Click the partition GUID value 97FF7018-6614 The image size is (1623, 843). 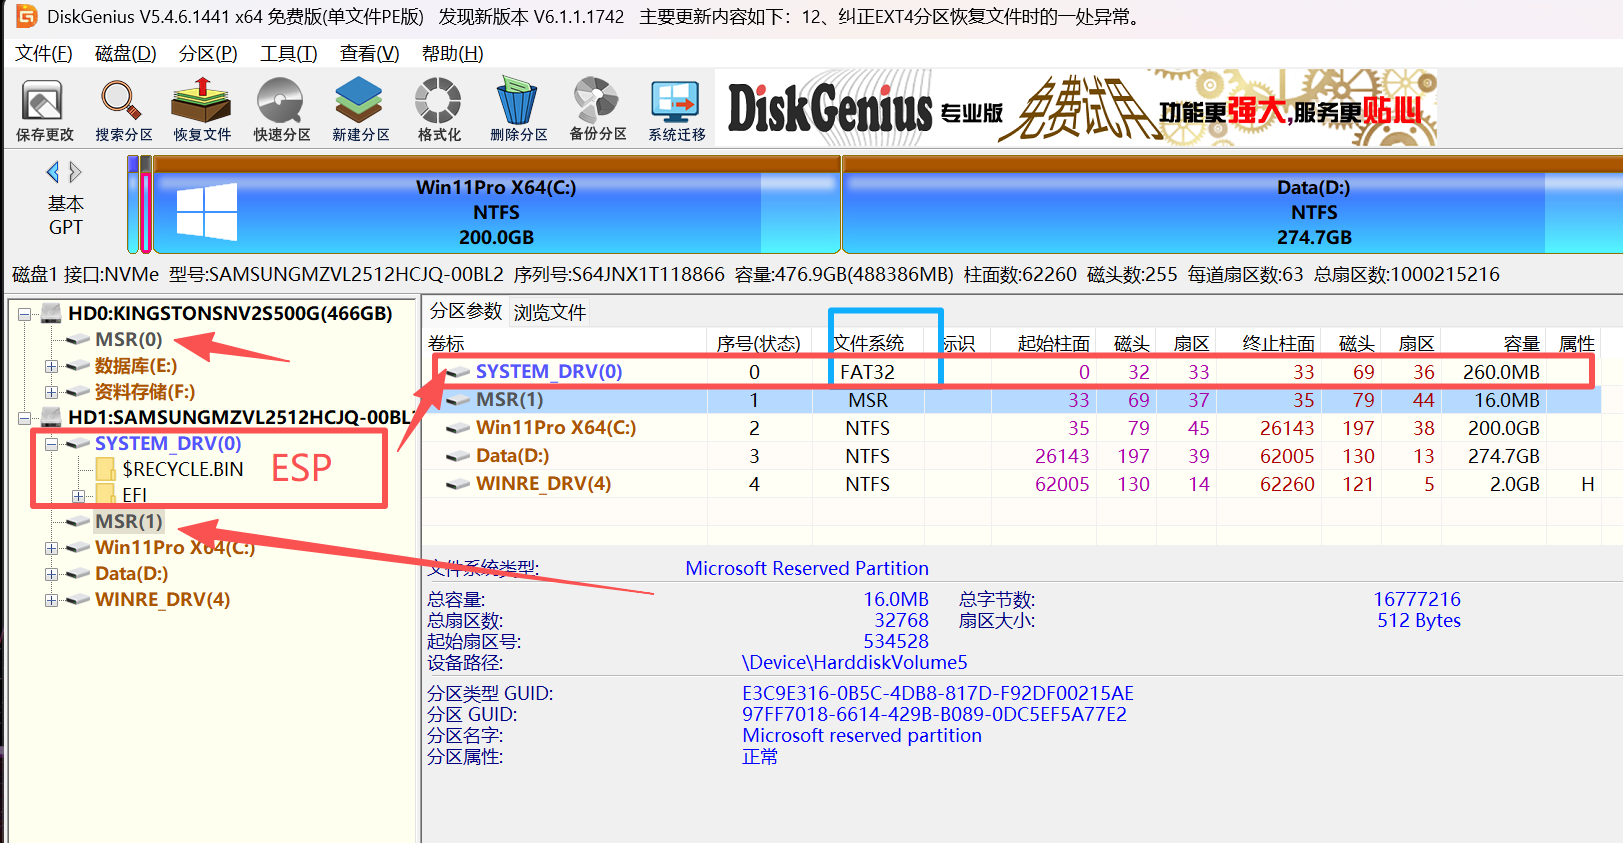[934, 714]
